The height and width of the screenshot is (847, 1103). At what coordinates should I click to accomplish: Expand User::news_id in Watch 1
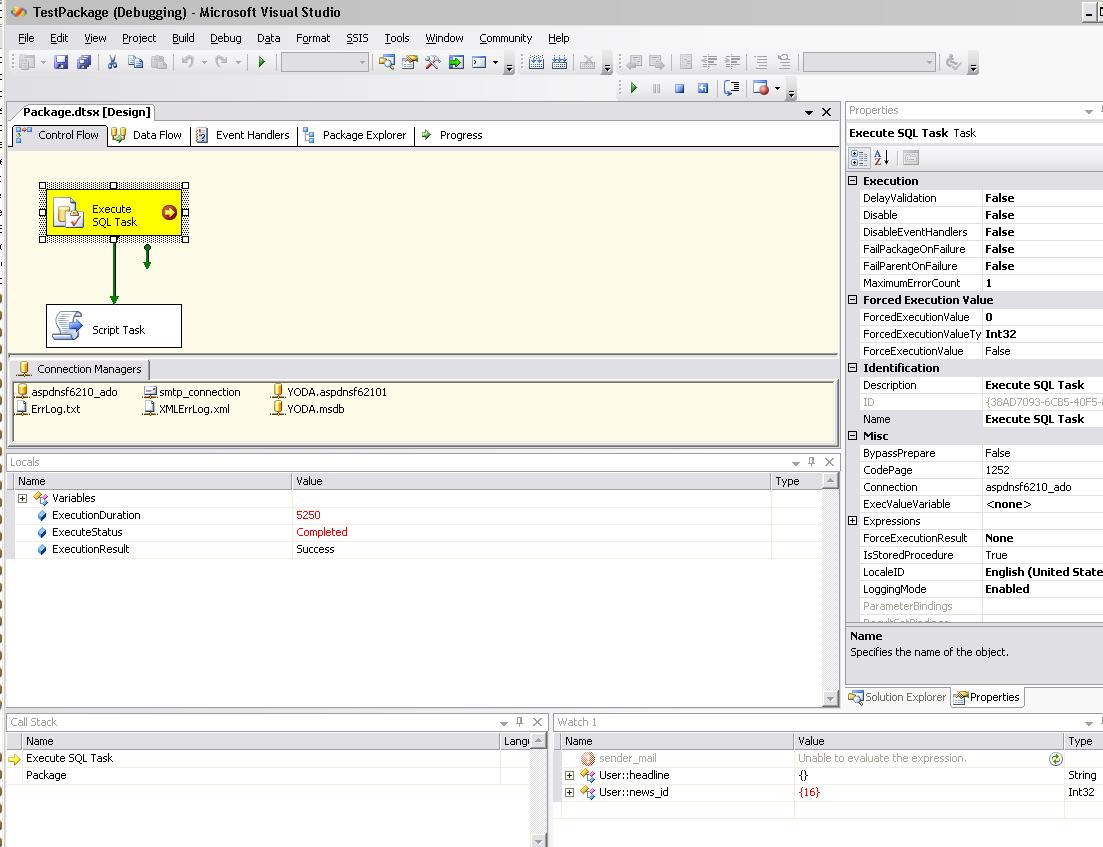[x=570, y=792]
